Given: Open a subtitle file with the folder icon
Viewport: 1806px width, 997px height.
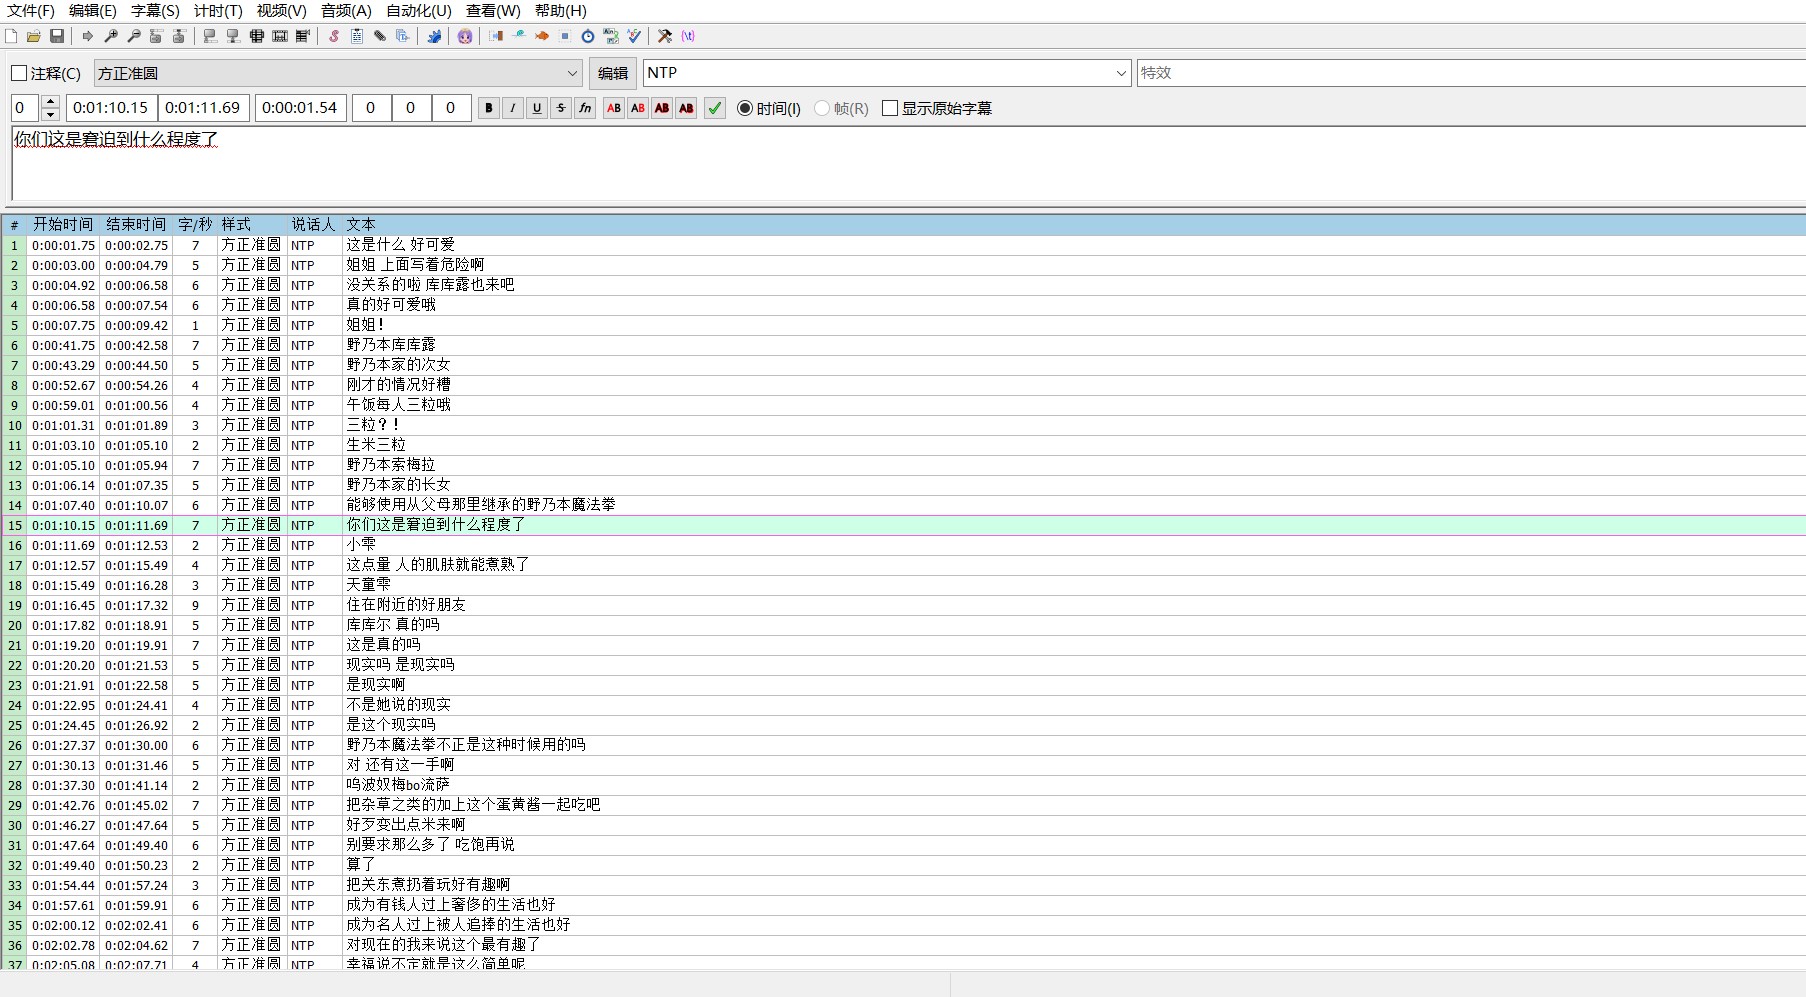Looking at the screenshot, I should tap(34, 36).
